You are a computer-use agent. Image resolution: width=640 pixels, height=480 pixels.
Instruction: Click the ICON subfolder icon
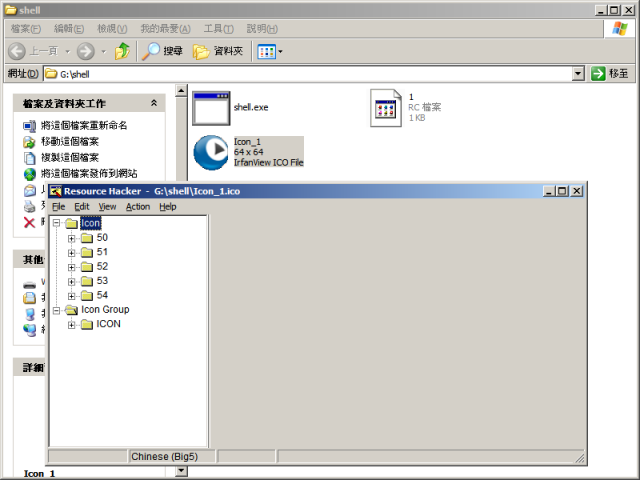click(87, 324)
